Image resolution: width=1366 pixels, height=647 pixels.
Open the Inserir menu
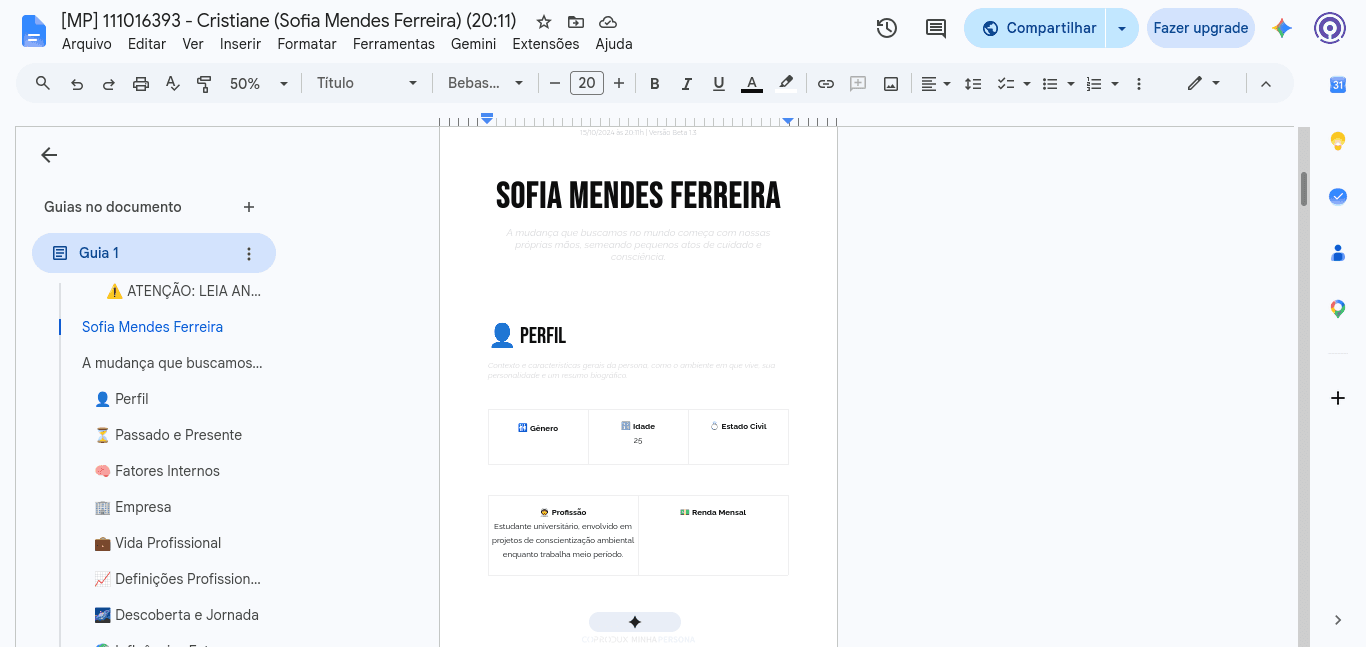240,44
